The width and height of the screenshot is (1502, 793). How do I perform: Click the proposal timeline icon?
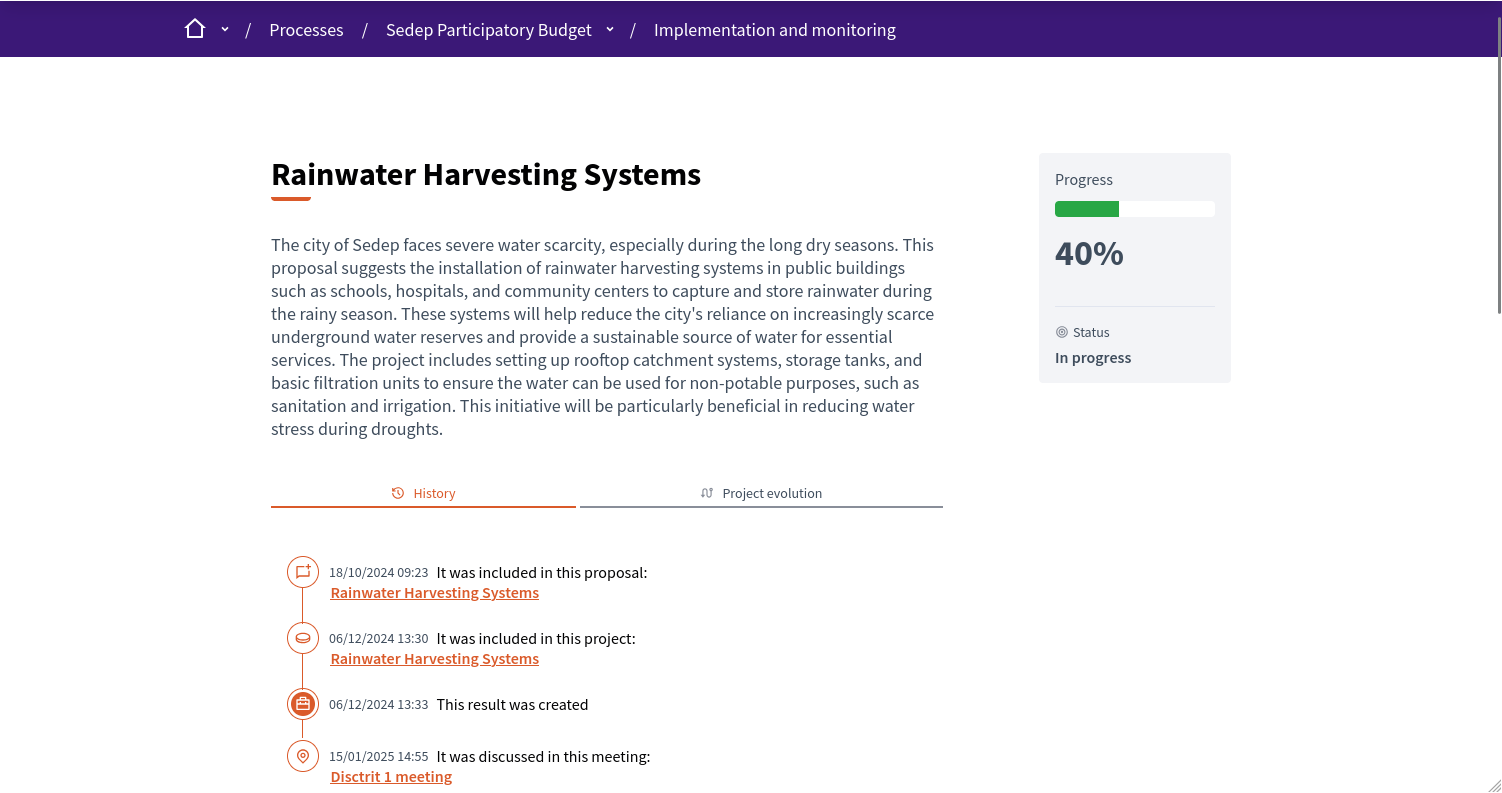303,572
